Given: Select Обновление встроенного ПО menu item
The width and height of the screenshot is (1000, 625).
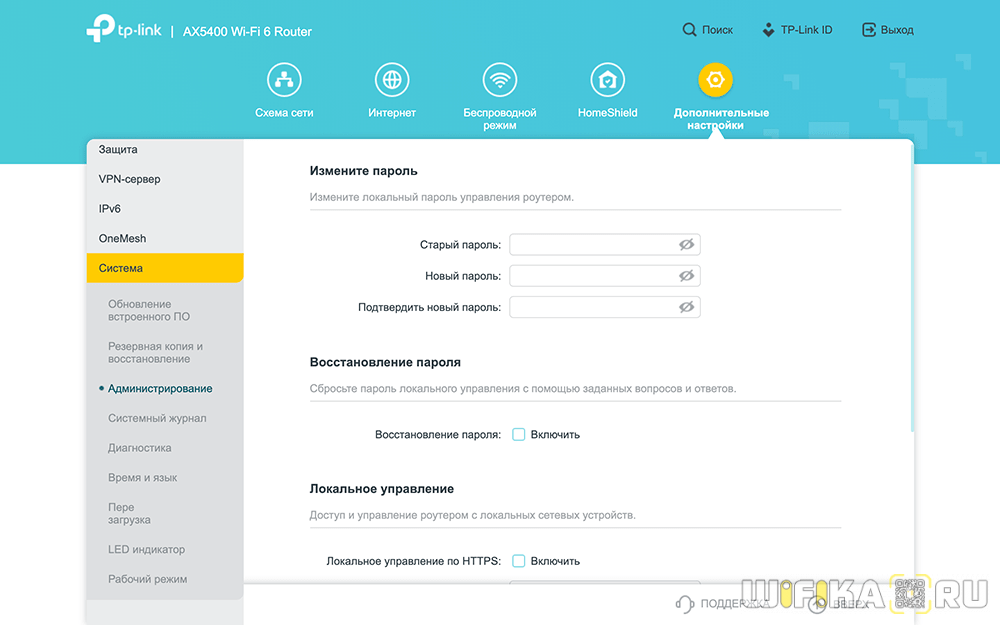Looking at the screenshot, I should pos(148,310).
